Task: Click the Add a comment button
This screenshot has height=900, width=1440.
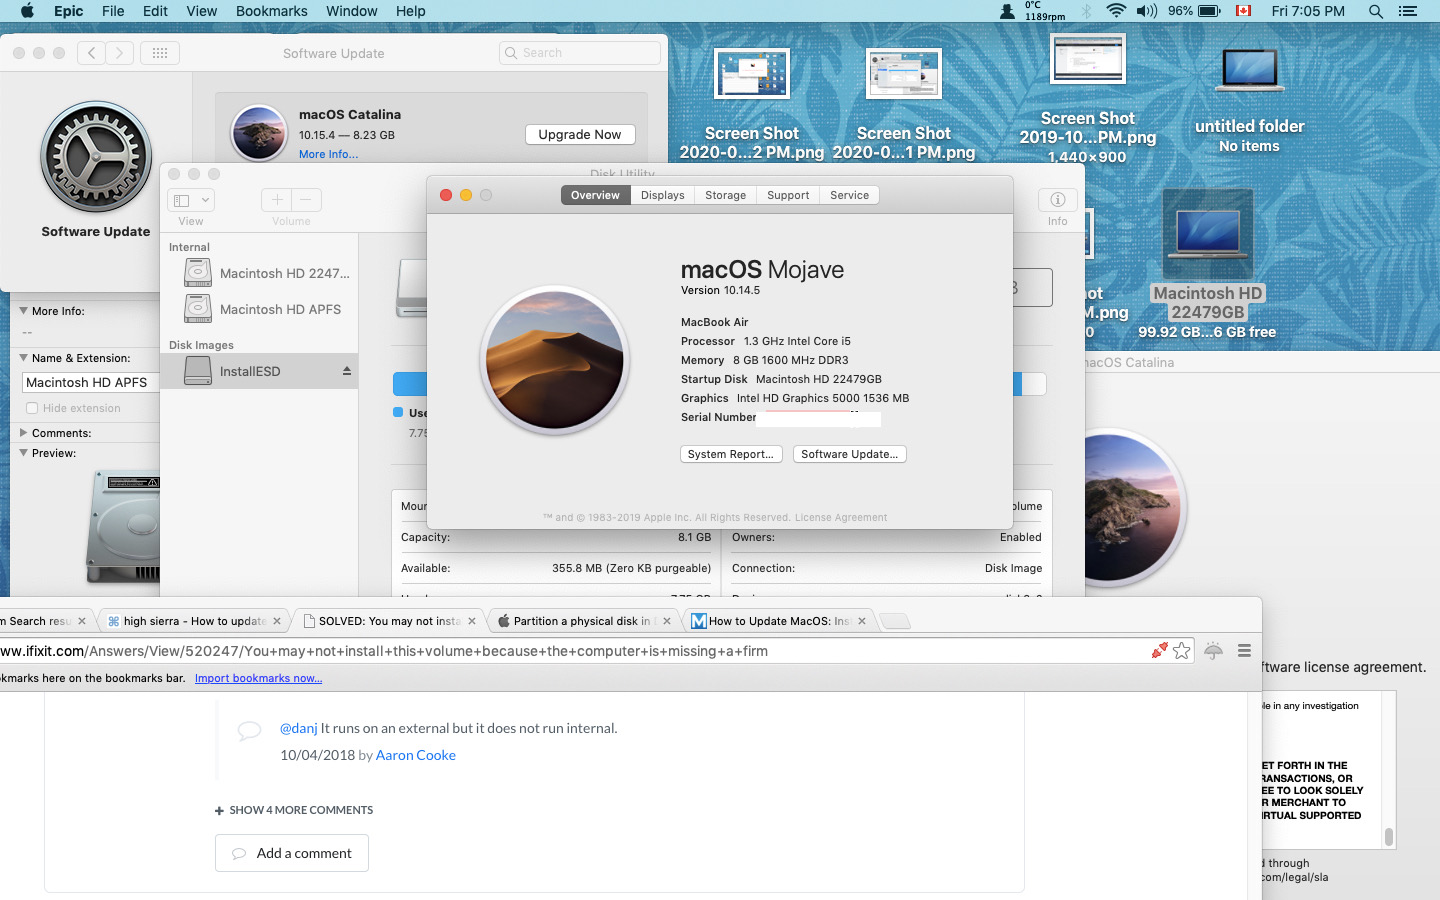Action: tap(292, 853)
